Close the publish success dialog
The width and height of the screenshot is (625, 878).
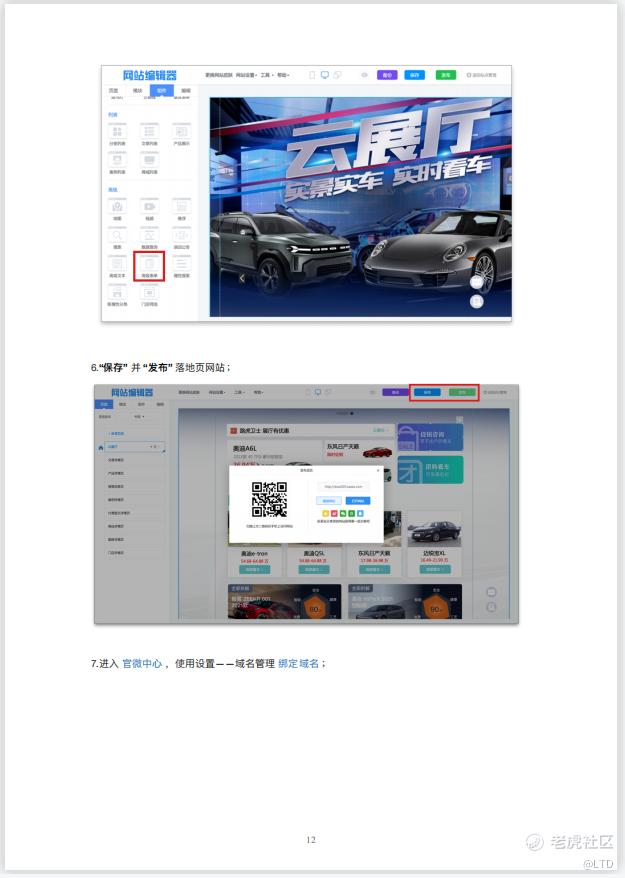[x=378, y=469]
